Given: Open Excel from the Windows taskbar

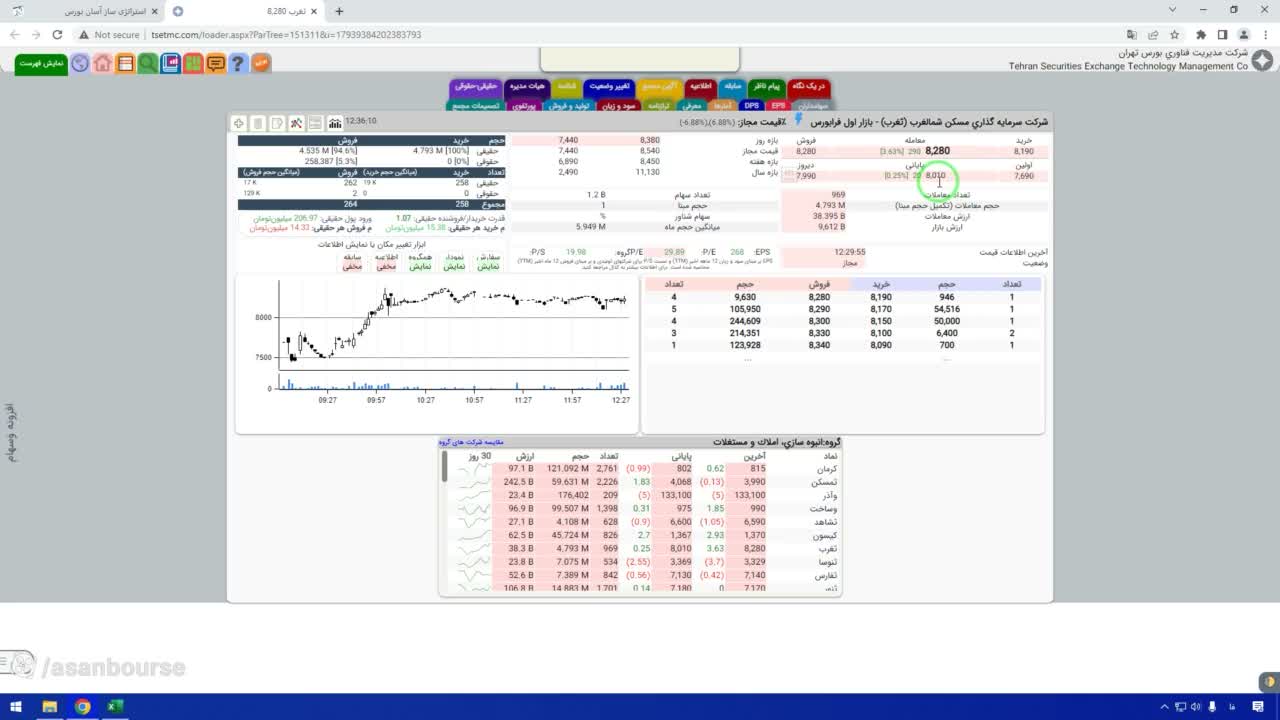Looking at the screenshot, I should (x=115, y=707).
